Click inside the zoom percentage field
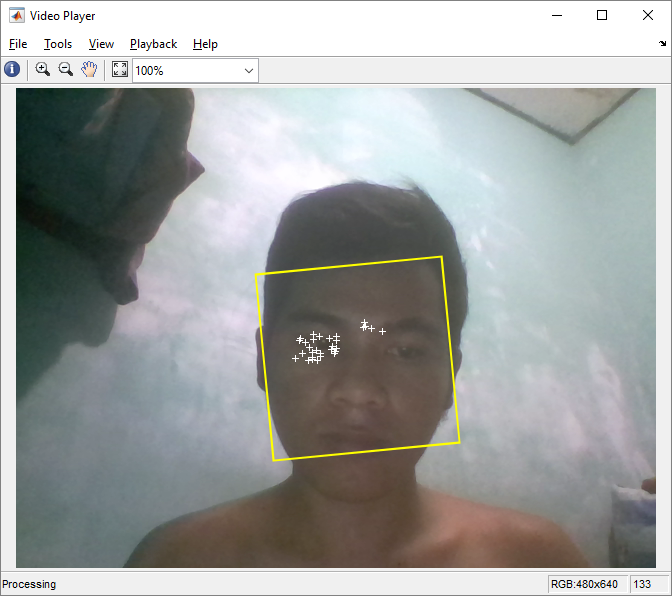 tap(184, 71)
